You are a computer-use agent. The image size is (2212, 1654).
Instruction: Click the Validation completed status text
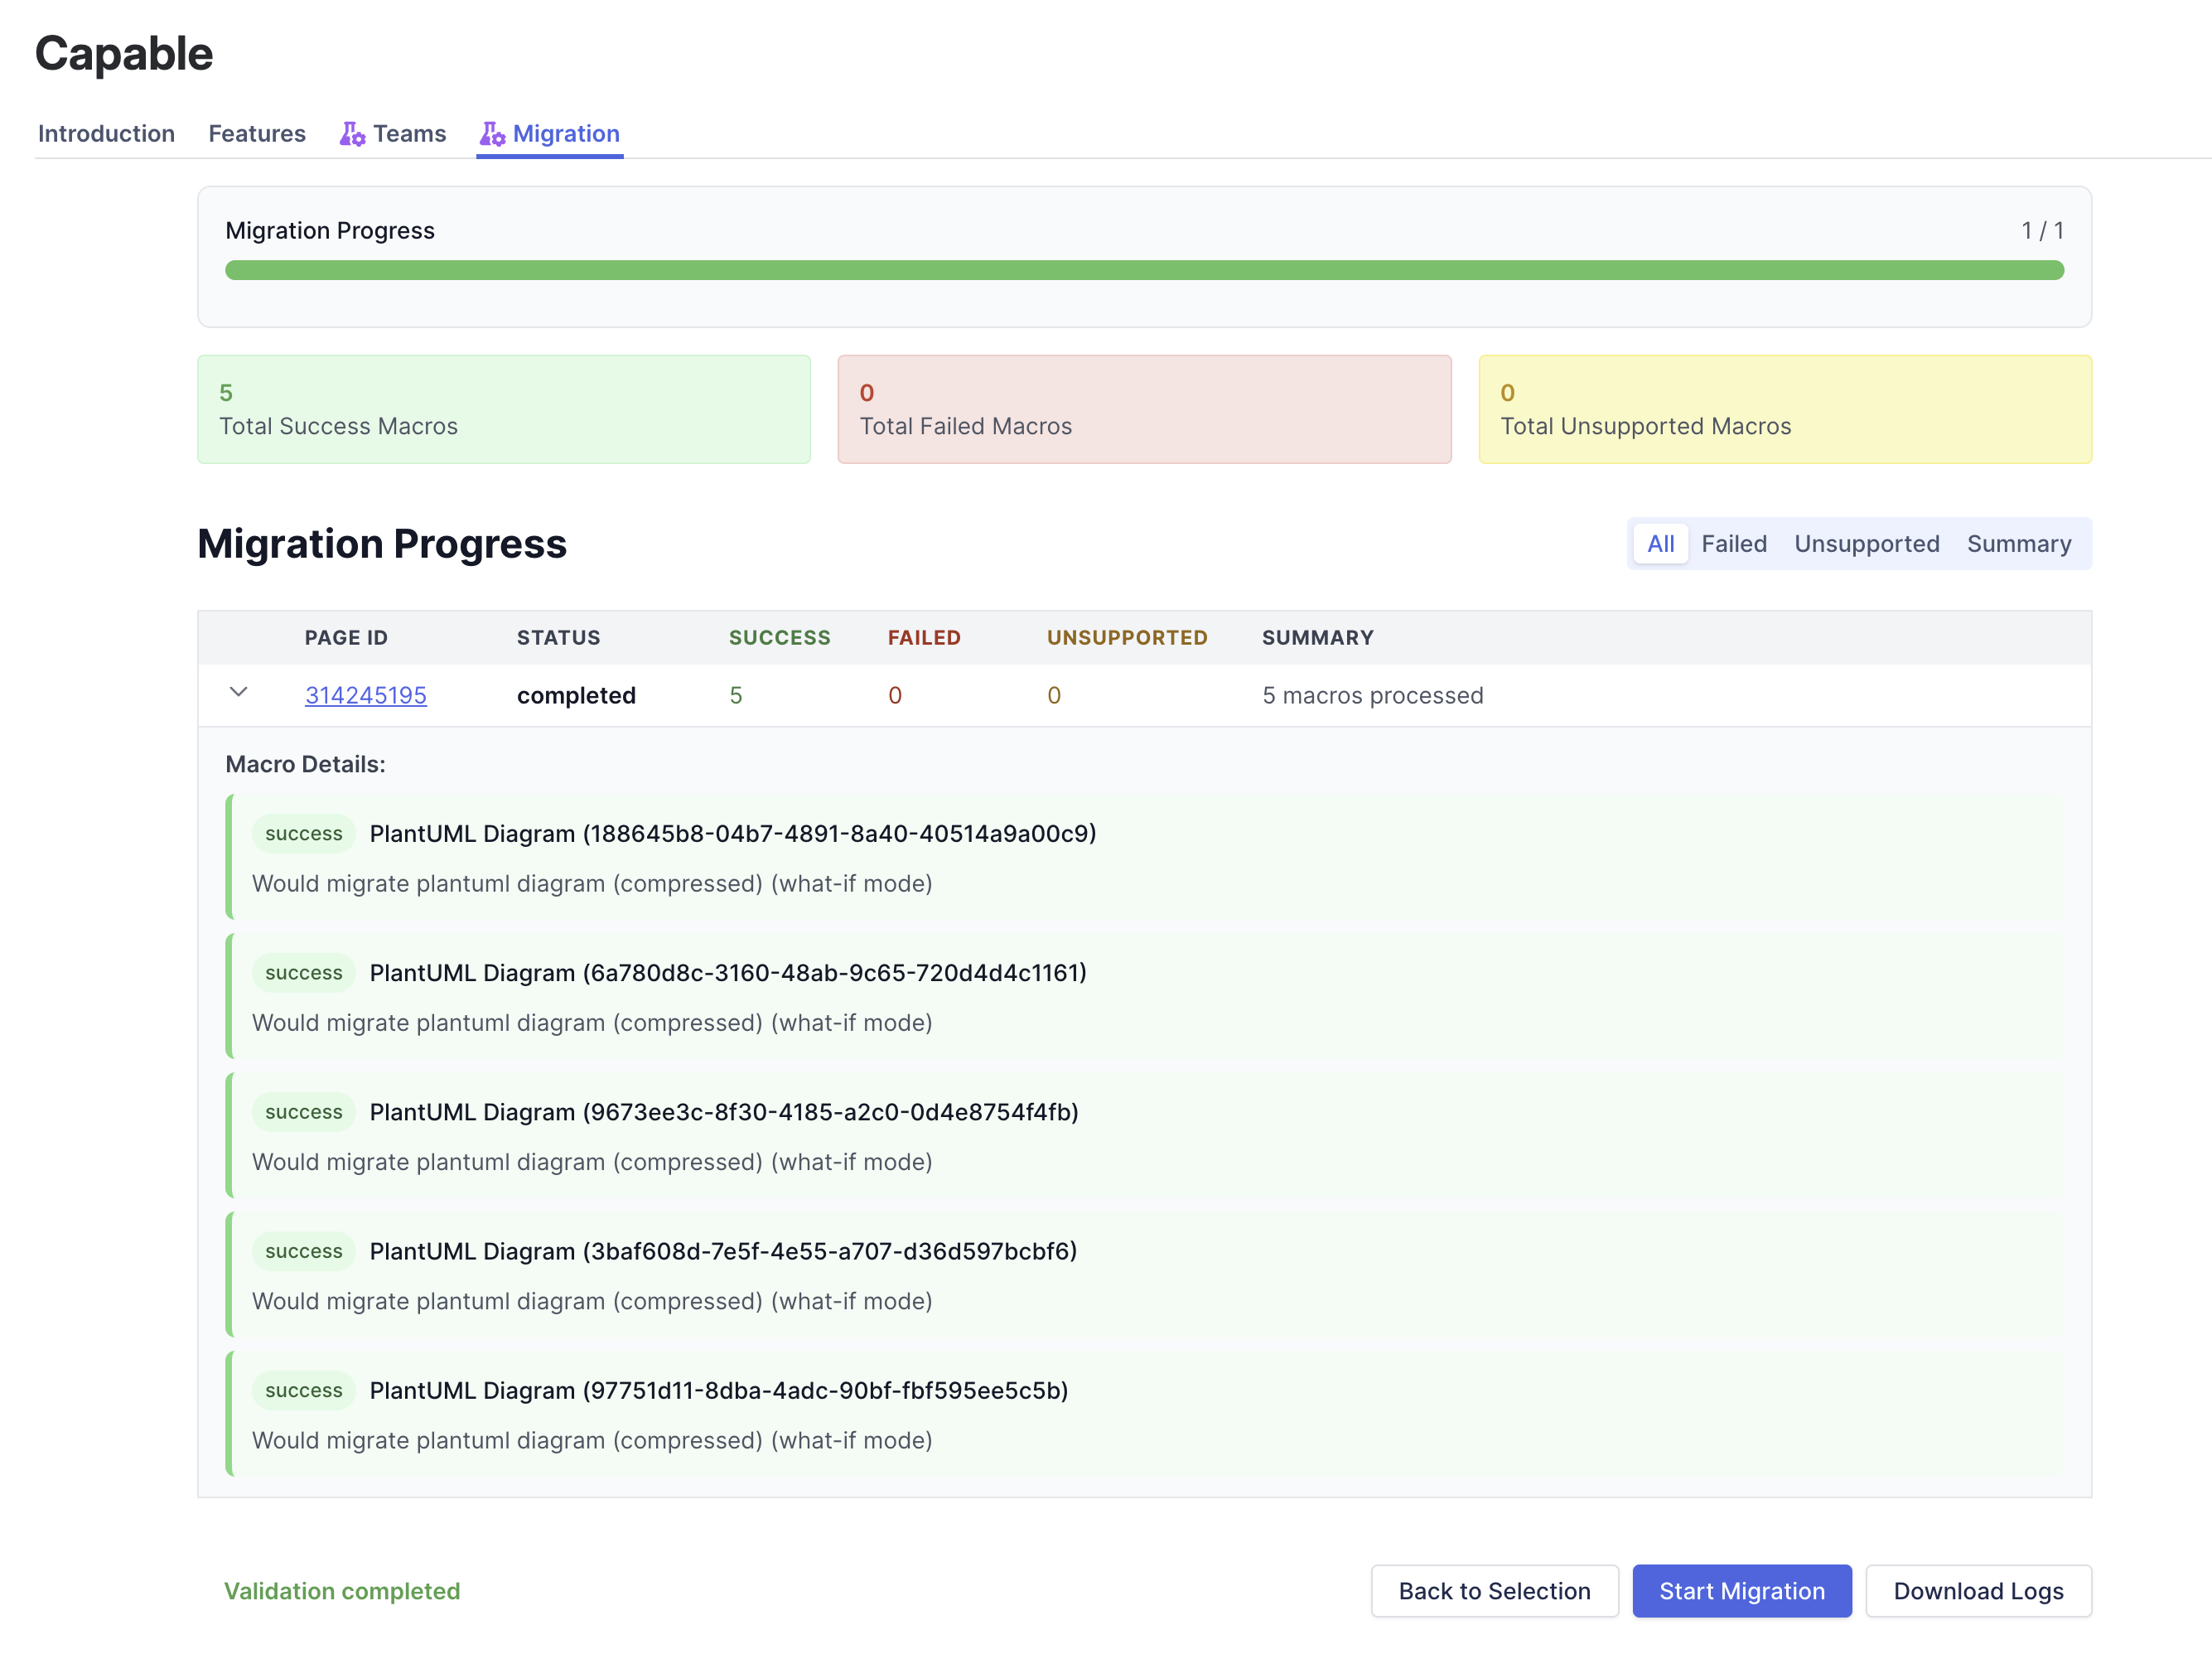tap(342, 1590)
